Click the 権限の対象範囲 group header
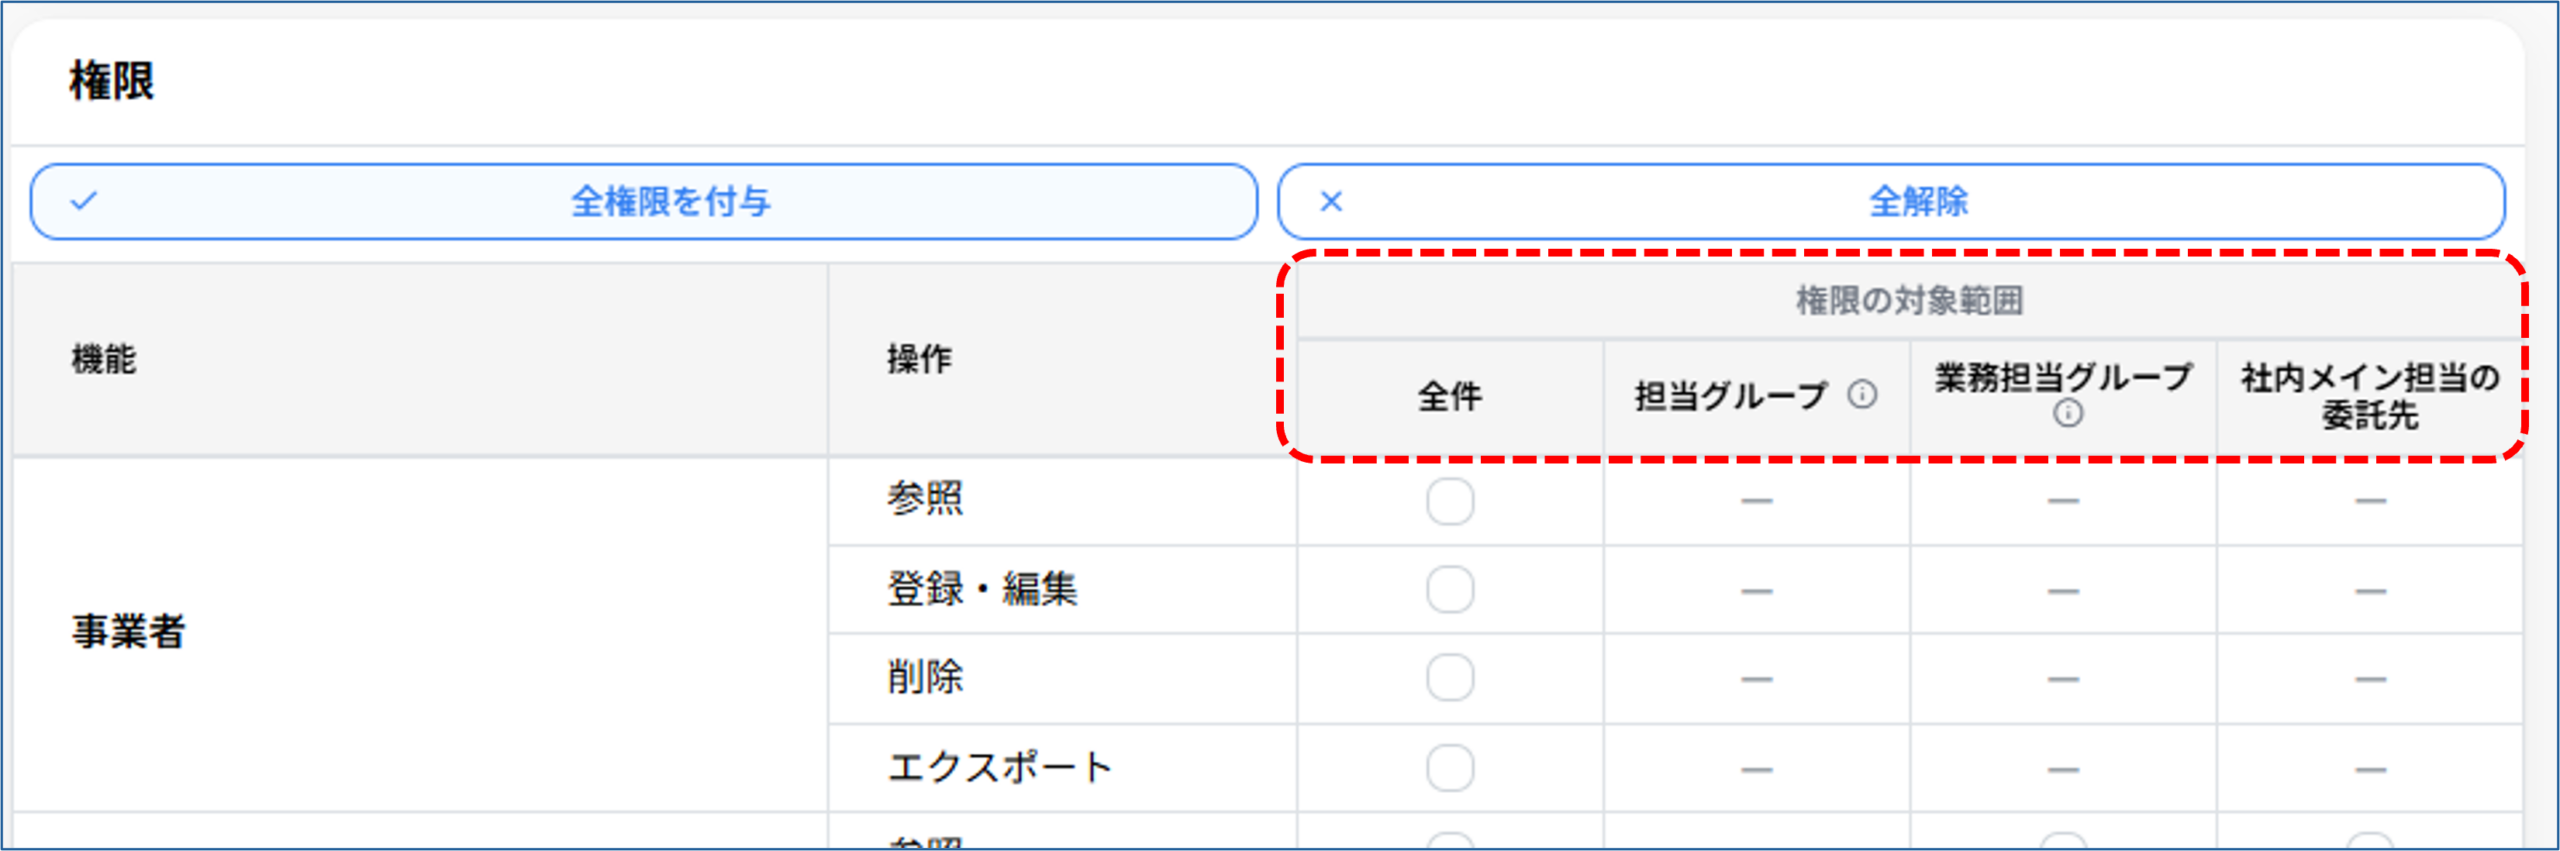The height and width of the screenshot is (851, 2560). tap(1910, 300)
